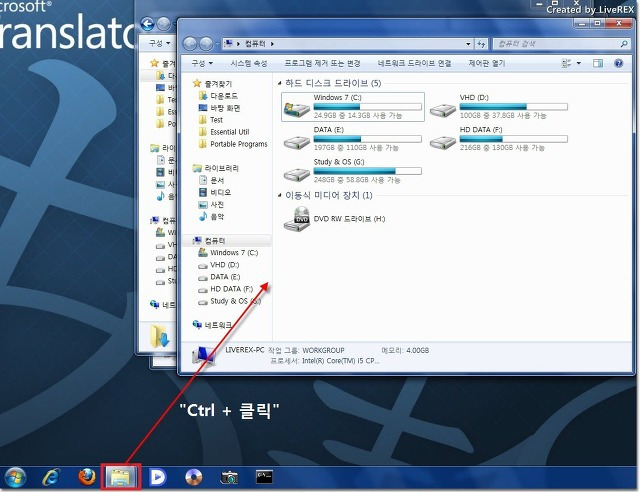The width and height of the screenshot is (640, 492).
Task: Select VHD (D:) in navigation tree
Action: point(224,265)
